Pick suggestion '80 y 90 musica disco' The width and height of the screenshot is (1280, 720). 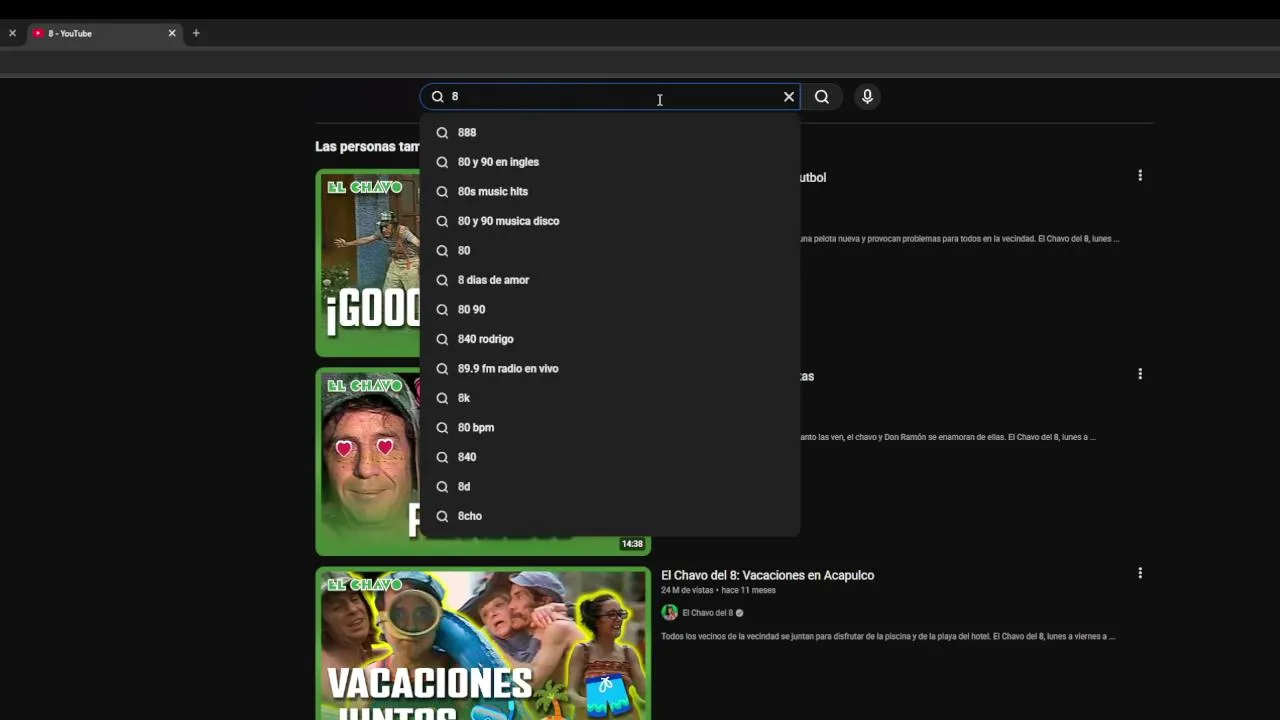[x=610, y=221]
